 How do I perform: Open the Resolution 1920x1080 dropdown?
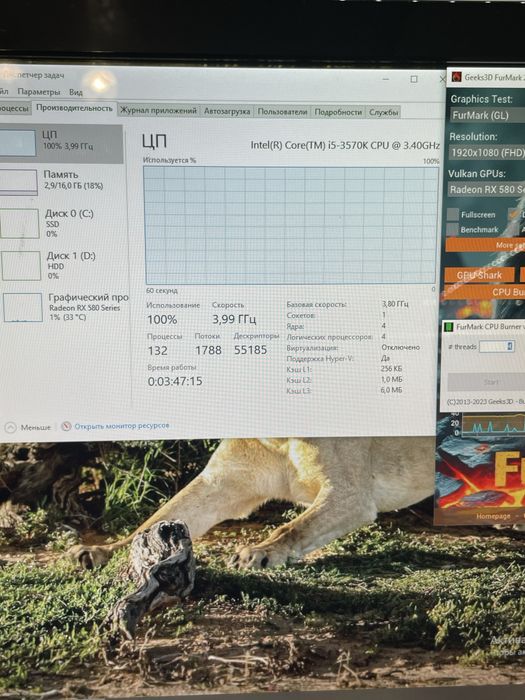[x=487, y=153]
